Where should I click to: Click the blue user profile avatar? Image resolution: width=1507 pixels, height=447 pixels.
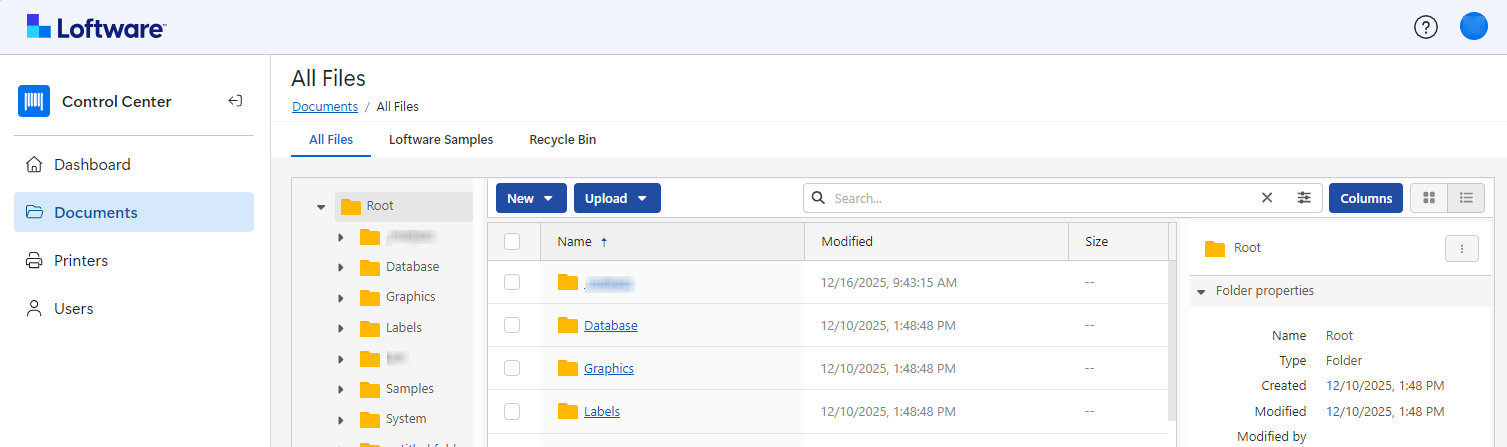(1473, 27)
